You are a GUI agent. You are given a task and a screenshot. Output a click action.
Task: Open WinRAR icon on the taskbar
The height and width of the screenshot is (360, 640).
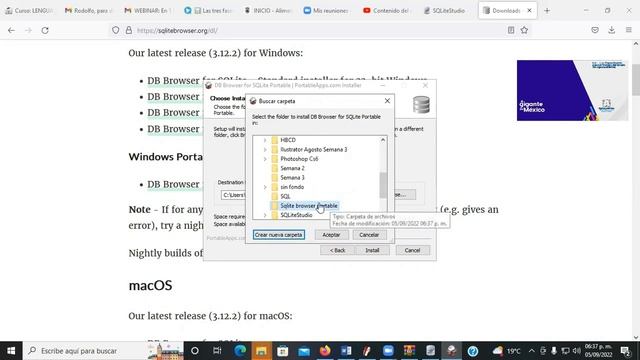tap(409, 351)
